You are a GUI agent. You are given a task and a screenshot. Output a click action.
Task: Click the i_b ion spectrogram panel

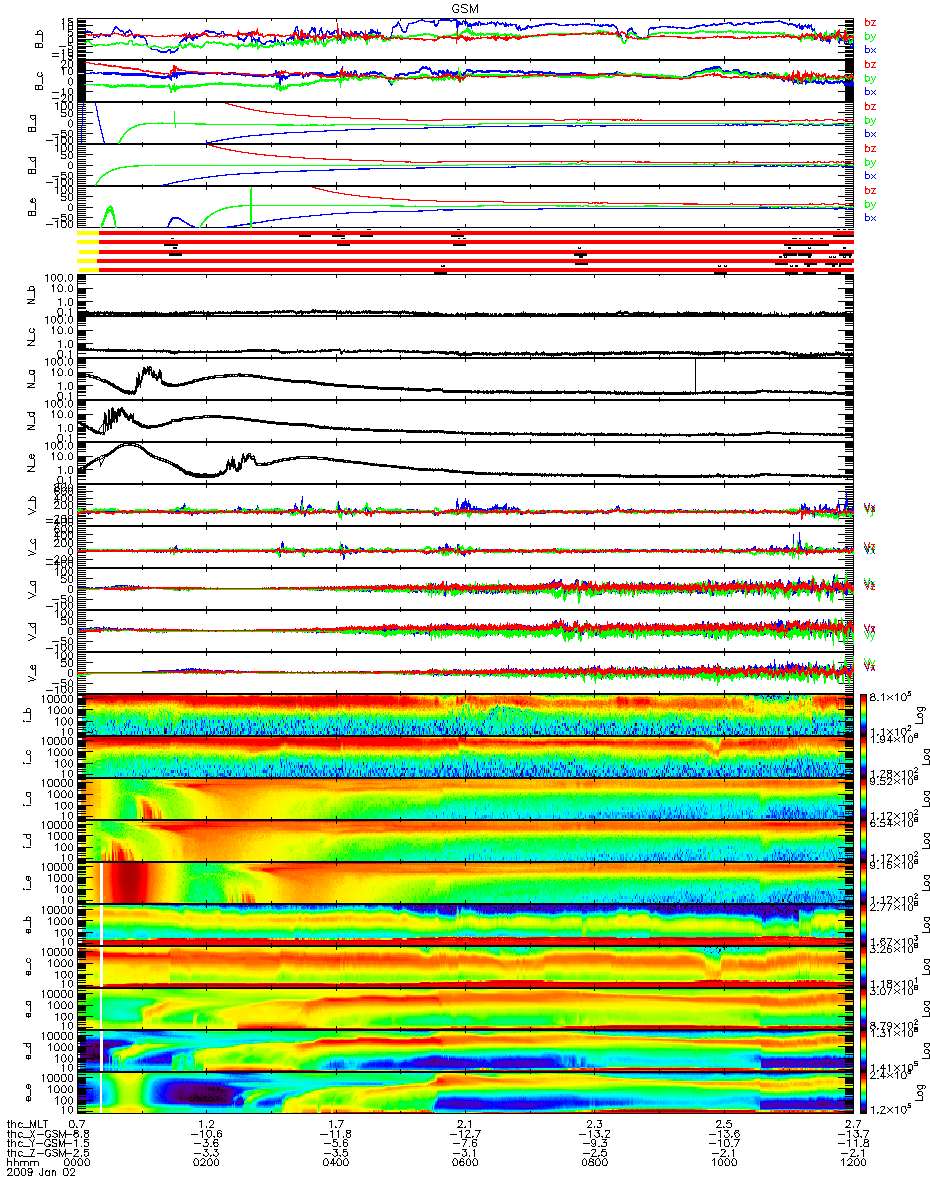(x=464, y=715)
